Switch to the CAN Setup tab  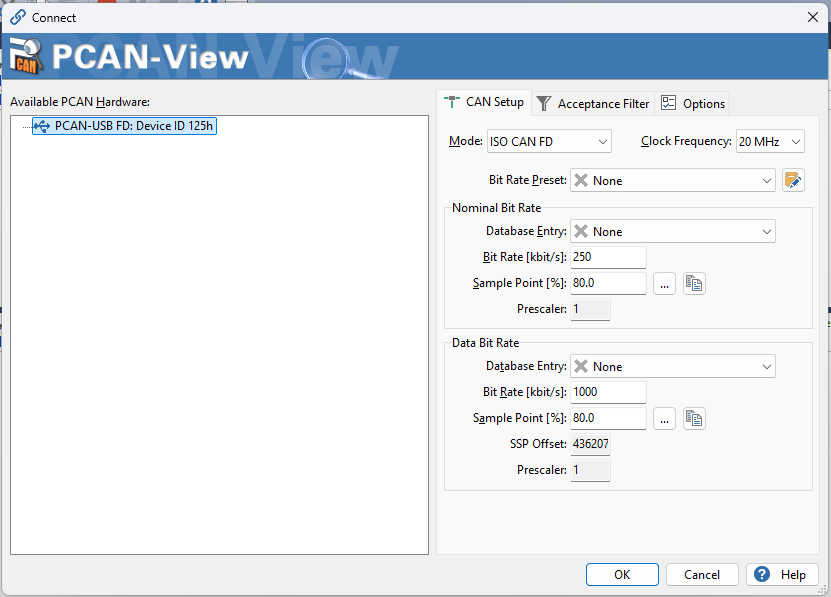[x=484, y=102]
